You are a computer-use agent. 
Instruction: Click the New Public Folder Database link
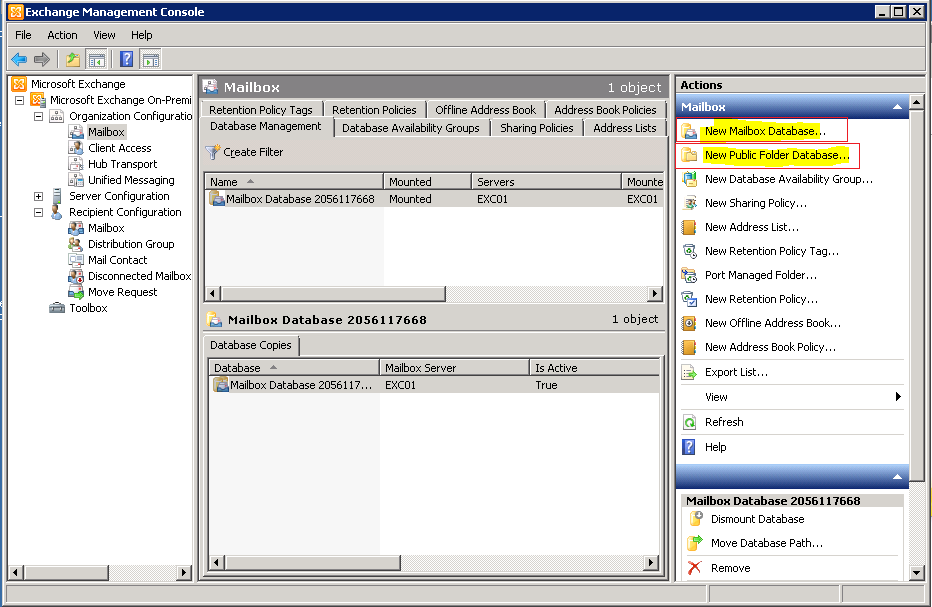777,155
